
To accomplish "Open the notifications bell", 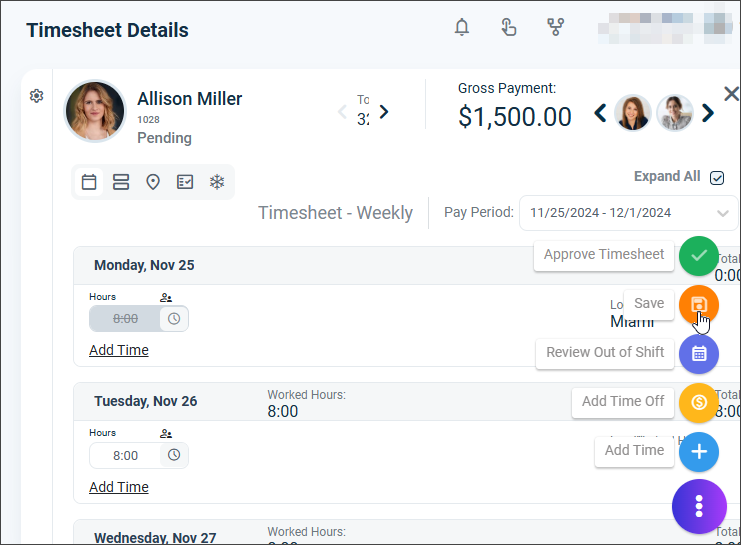I will (x=462, y=27).
